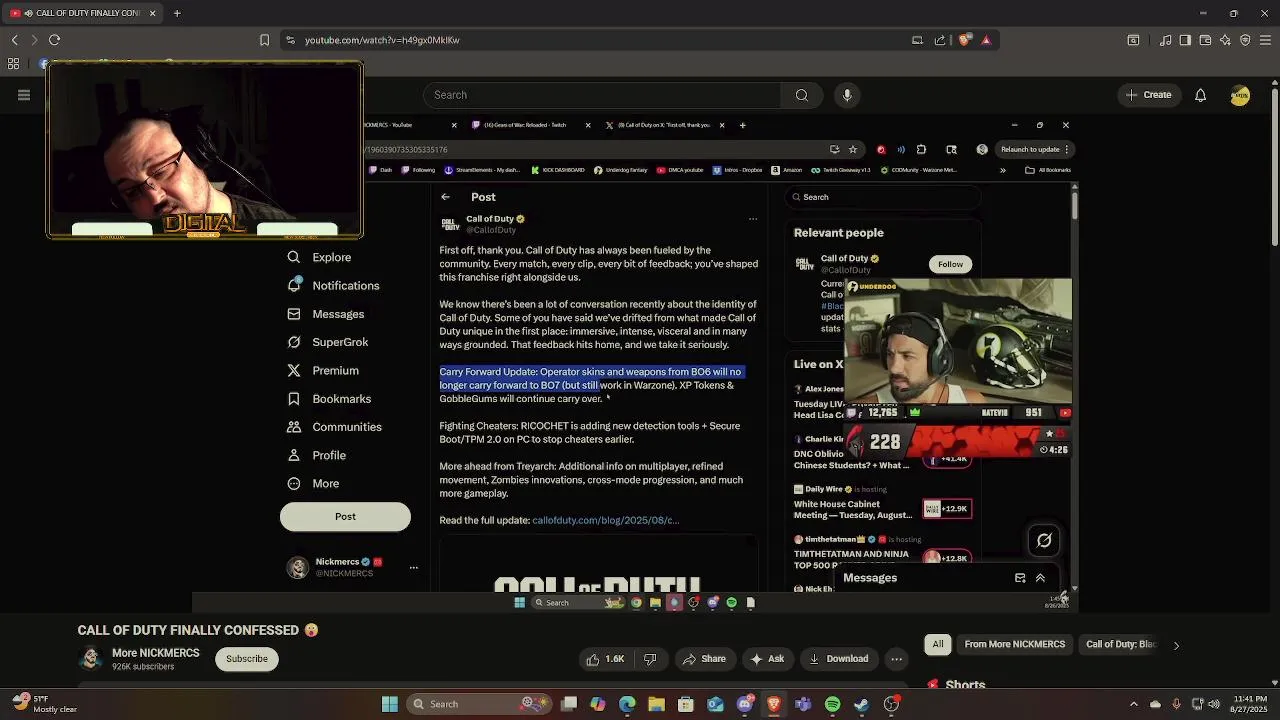Expand More in X sidebar

pyautogui.click(x=314, y=483)
